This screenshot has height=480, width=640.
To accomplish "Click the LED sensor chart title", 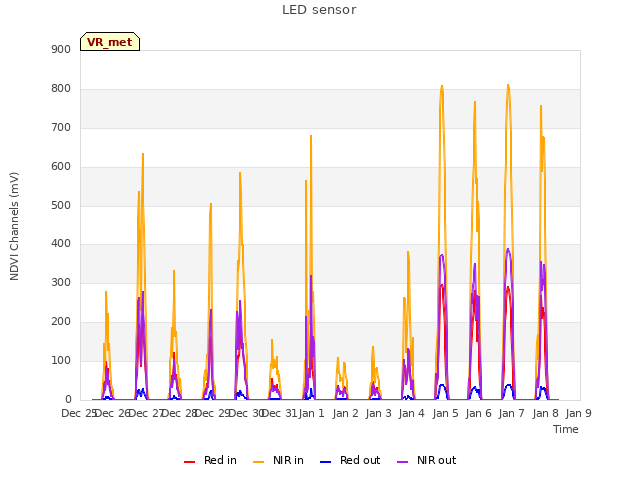I will [x=319, y=10].
